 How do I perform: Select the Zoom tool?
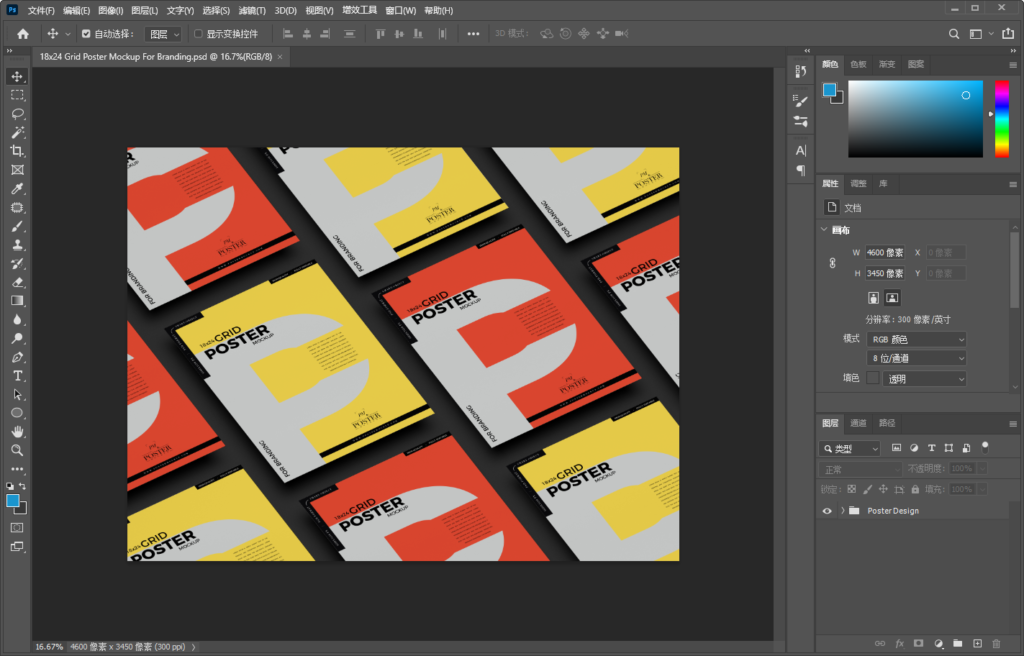[17, 450]
